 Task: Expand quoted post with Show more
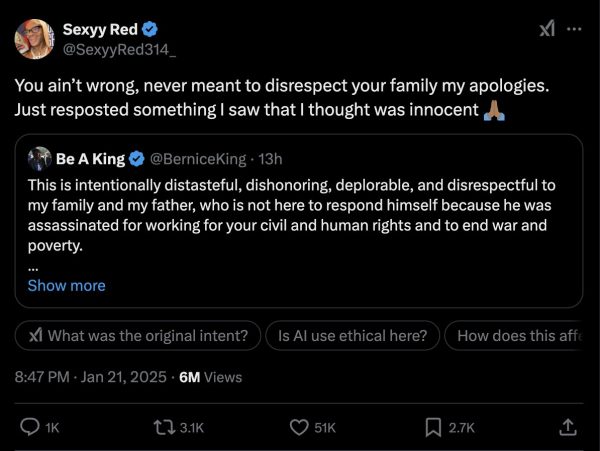point(66,285)
